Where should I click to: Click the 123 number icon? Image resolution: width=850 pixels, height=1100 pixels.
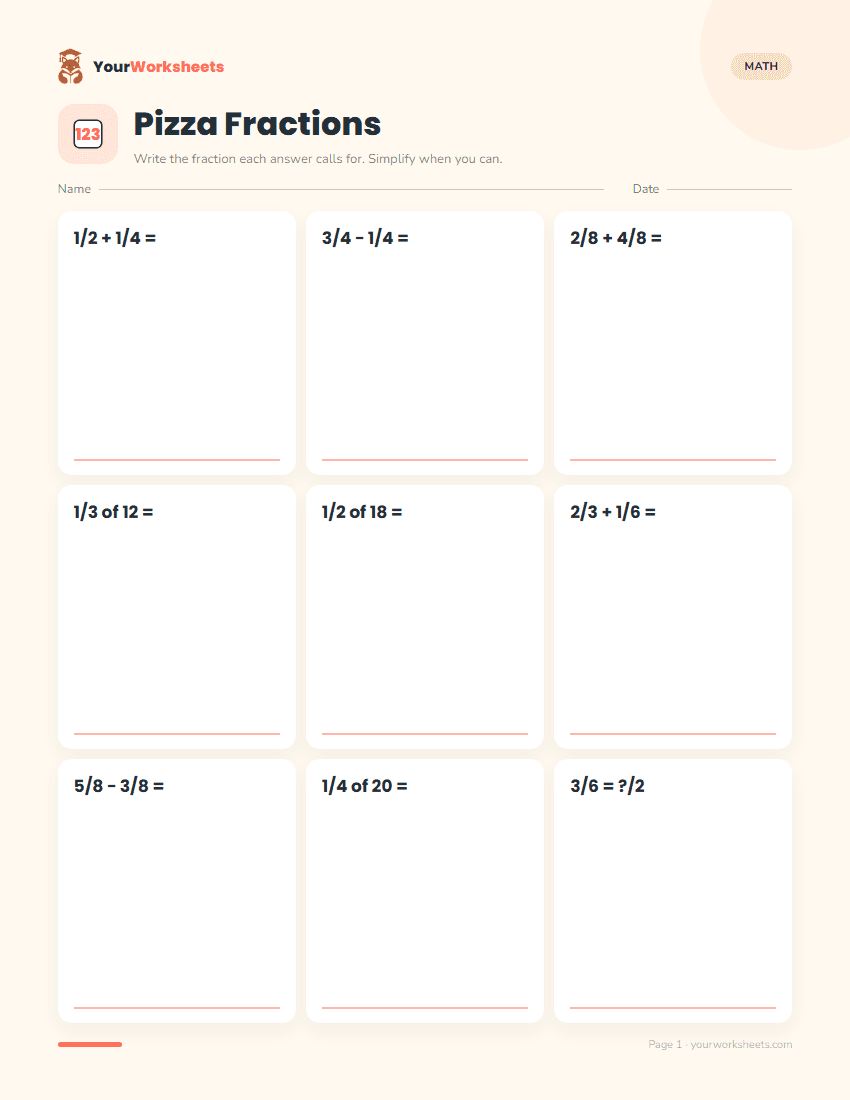click(x=88, y=134)
